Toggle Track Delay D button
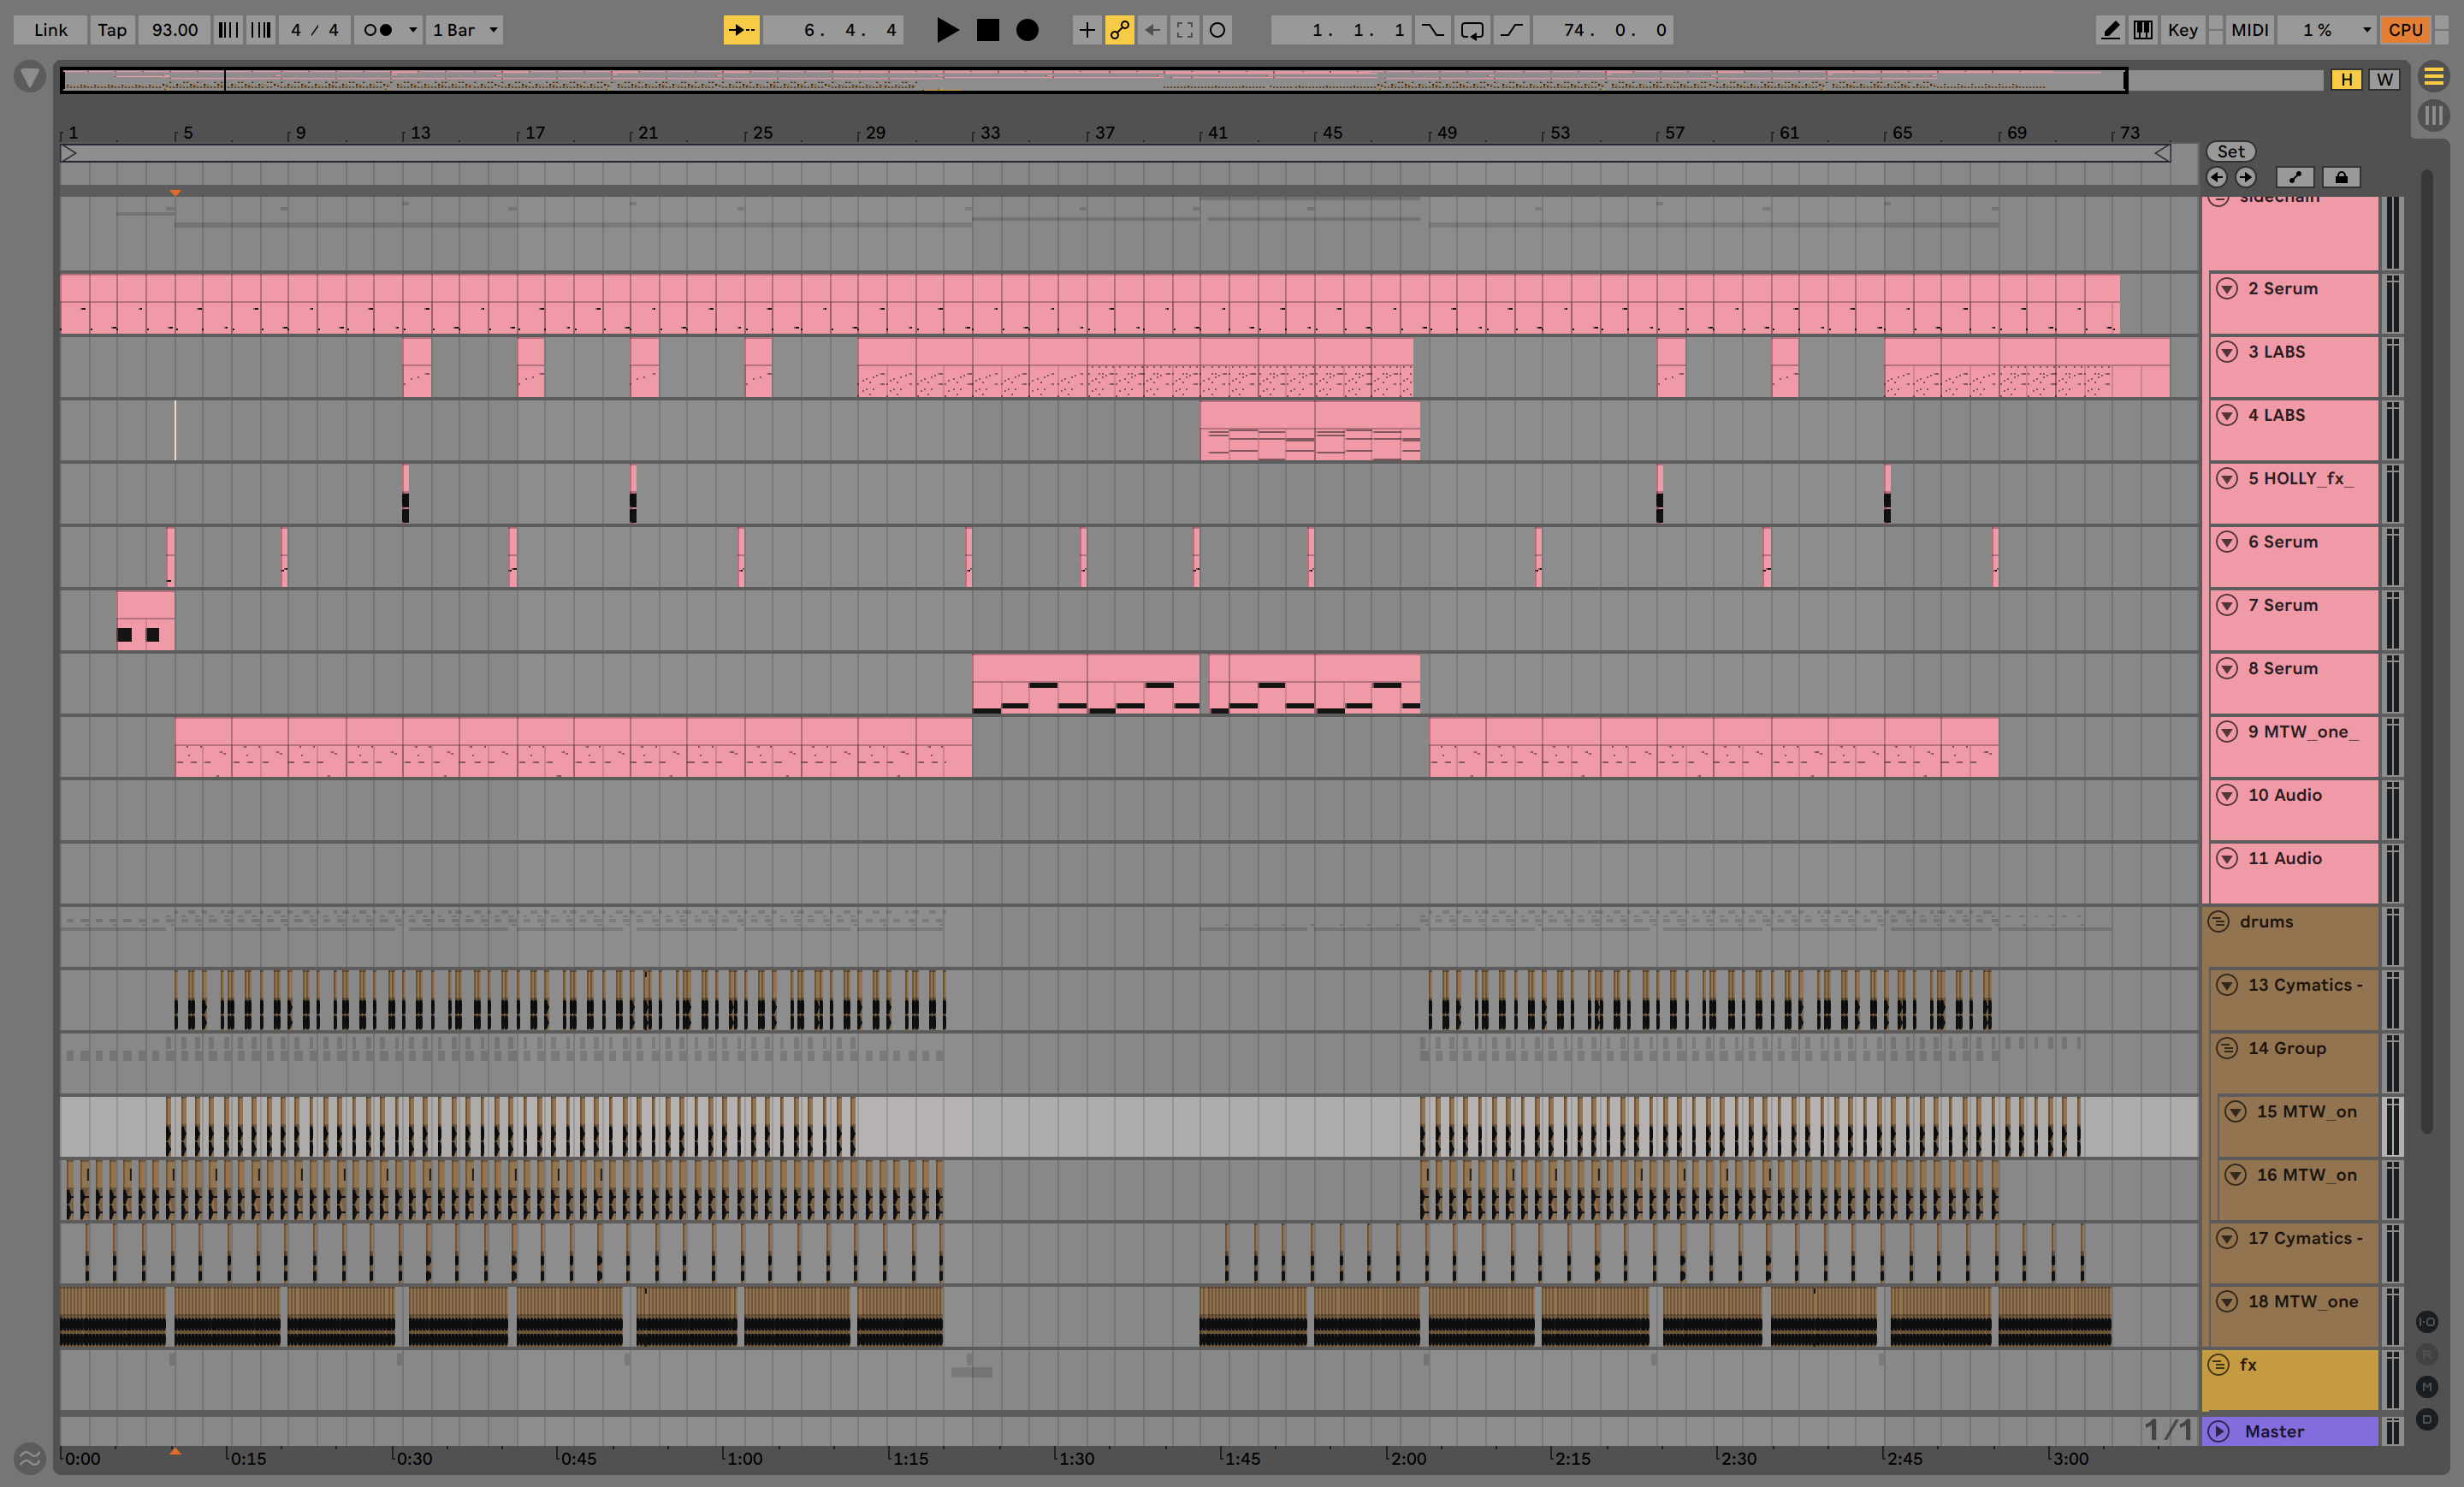The height and width of the screenshot is (1487, 2464). [x=2427, y=1419]
